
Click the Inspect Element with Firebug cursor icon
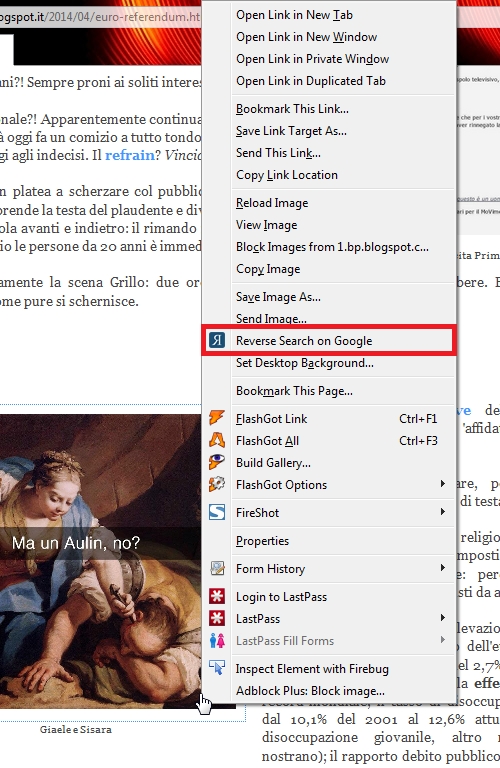217,668
